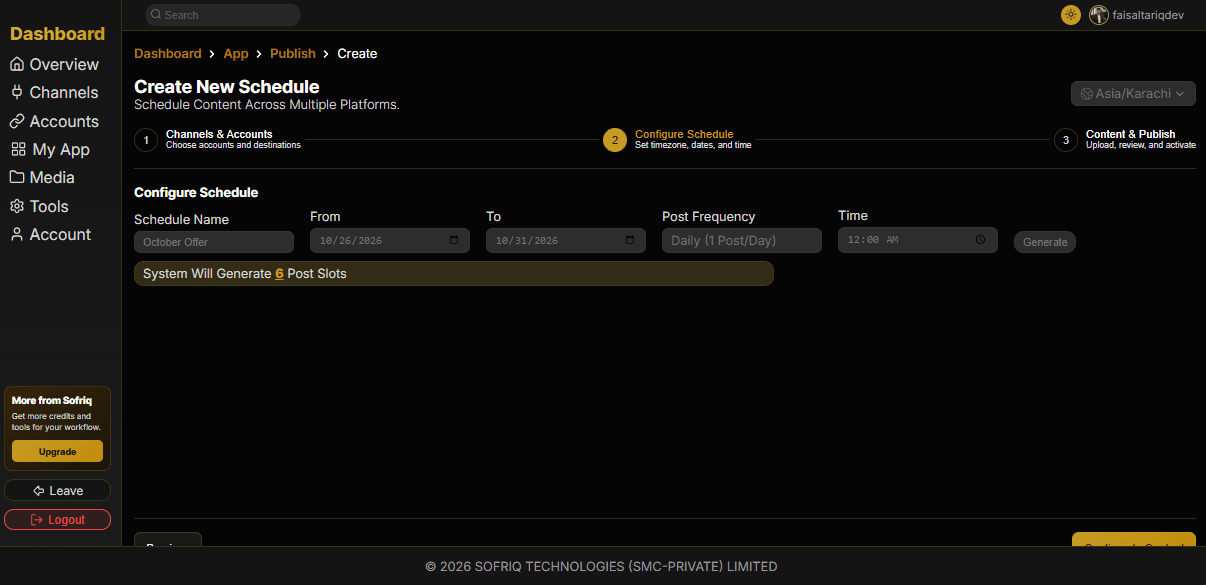Click the Overview home icon in sidebar
This screenshot has height=585, width=1206.
[x=17, y=64]
